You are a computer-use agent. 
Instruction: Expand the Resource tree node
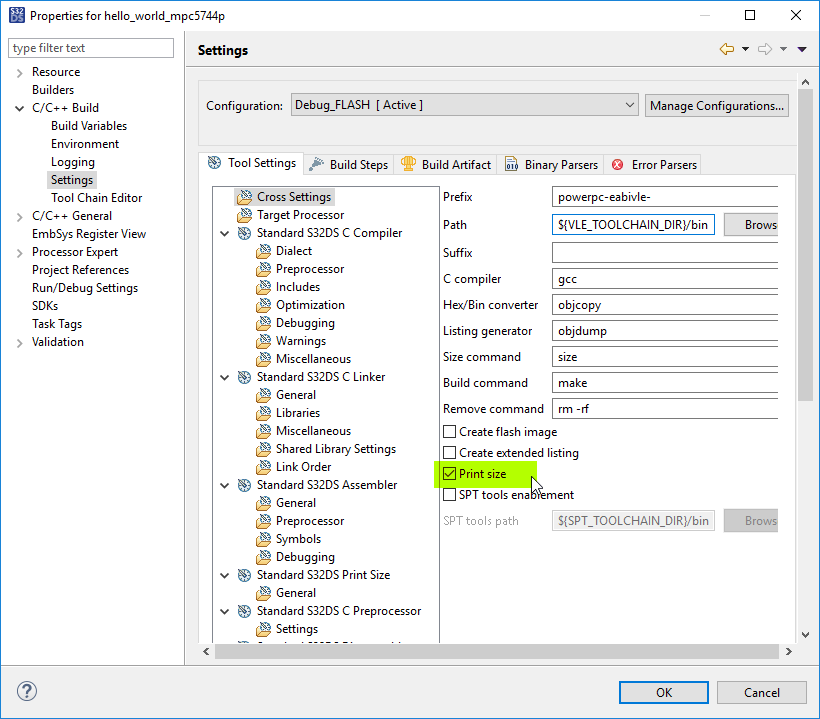(19, 73)
